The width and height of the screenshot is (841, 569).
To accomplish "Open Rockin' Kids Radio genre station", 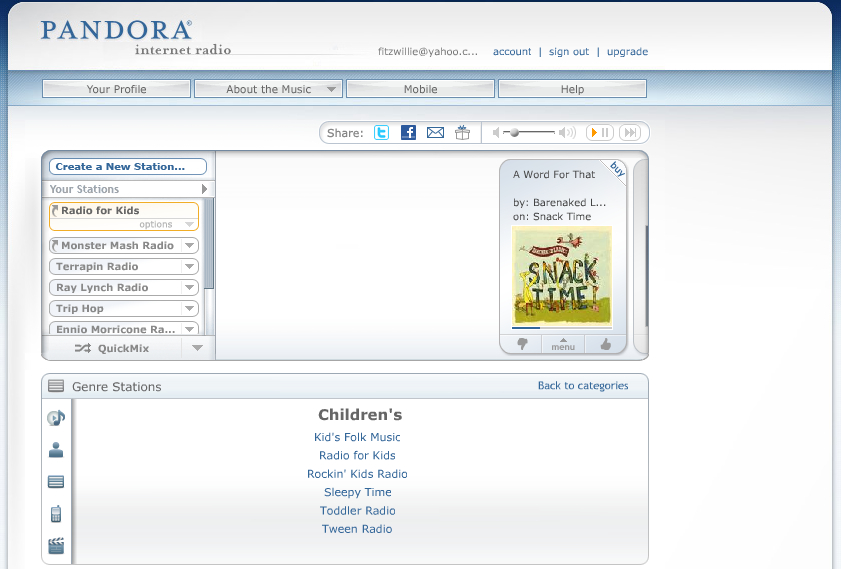I will (357, 474).
